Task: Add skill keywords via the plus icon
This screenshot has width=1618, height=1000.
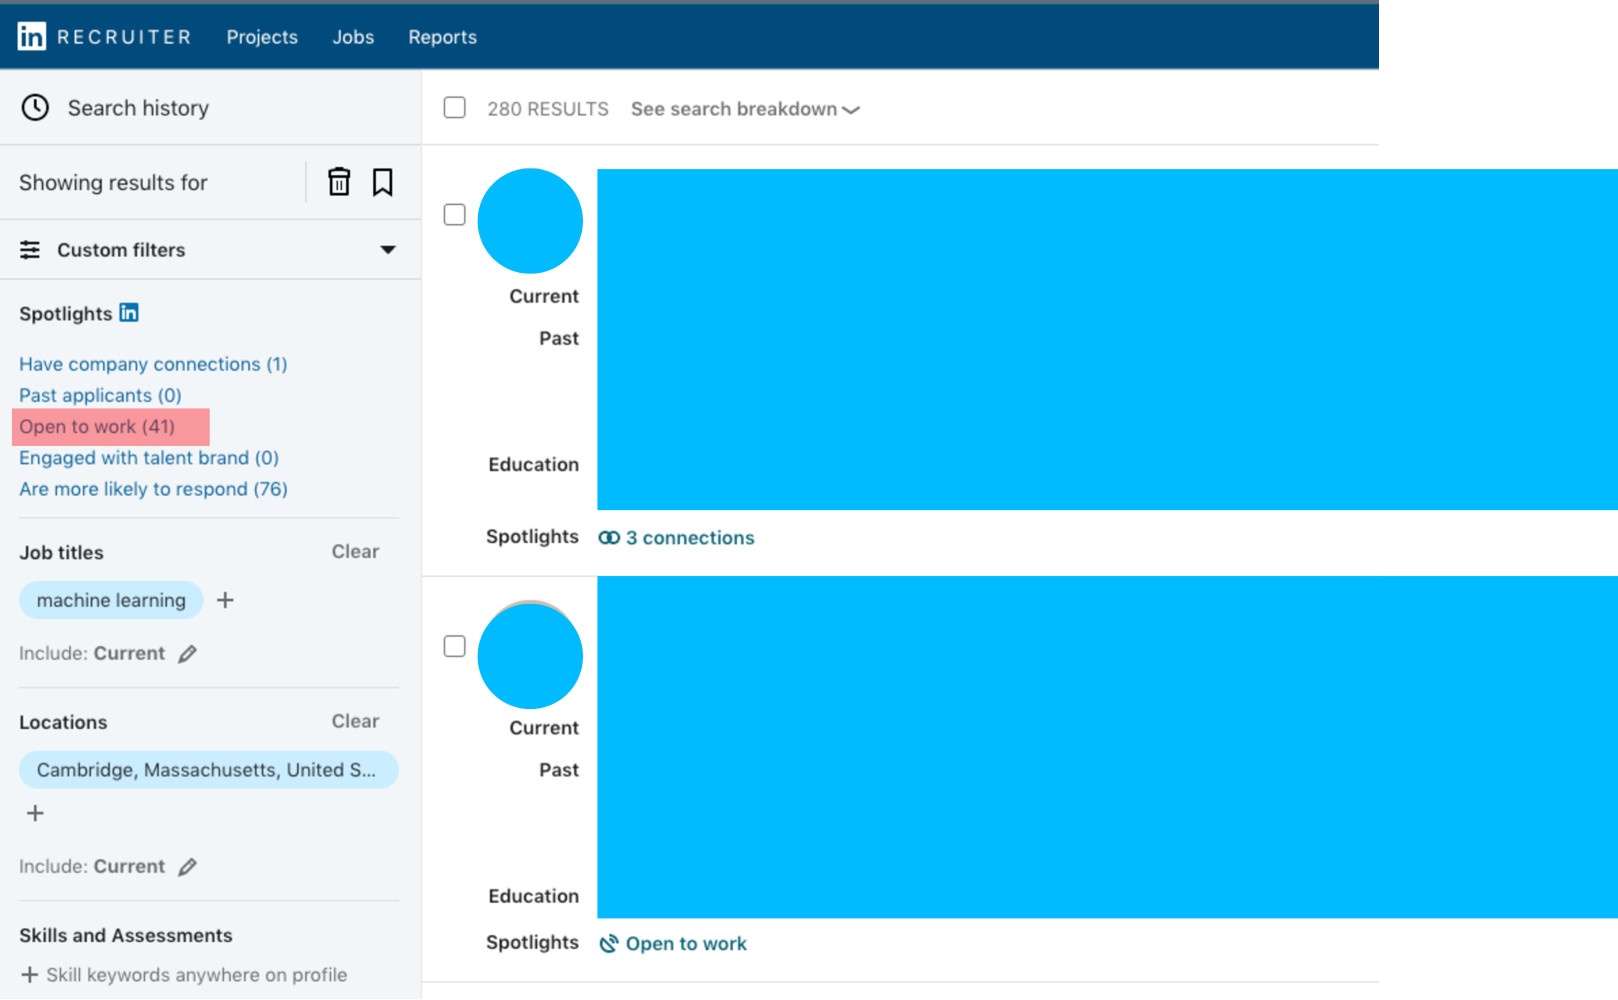Action: pyautogui.click(x=31, y=974)
